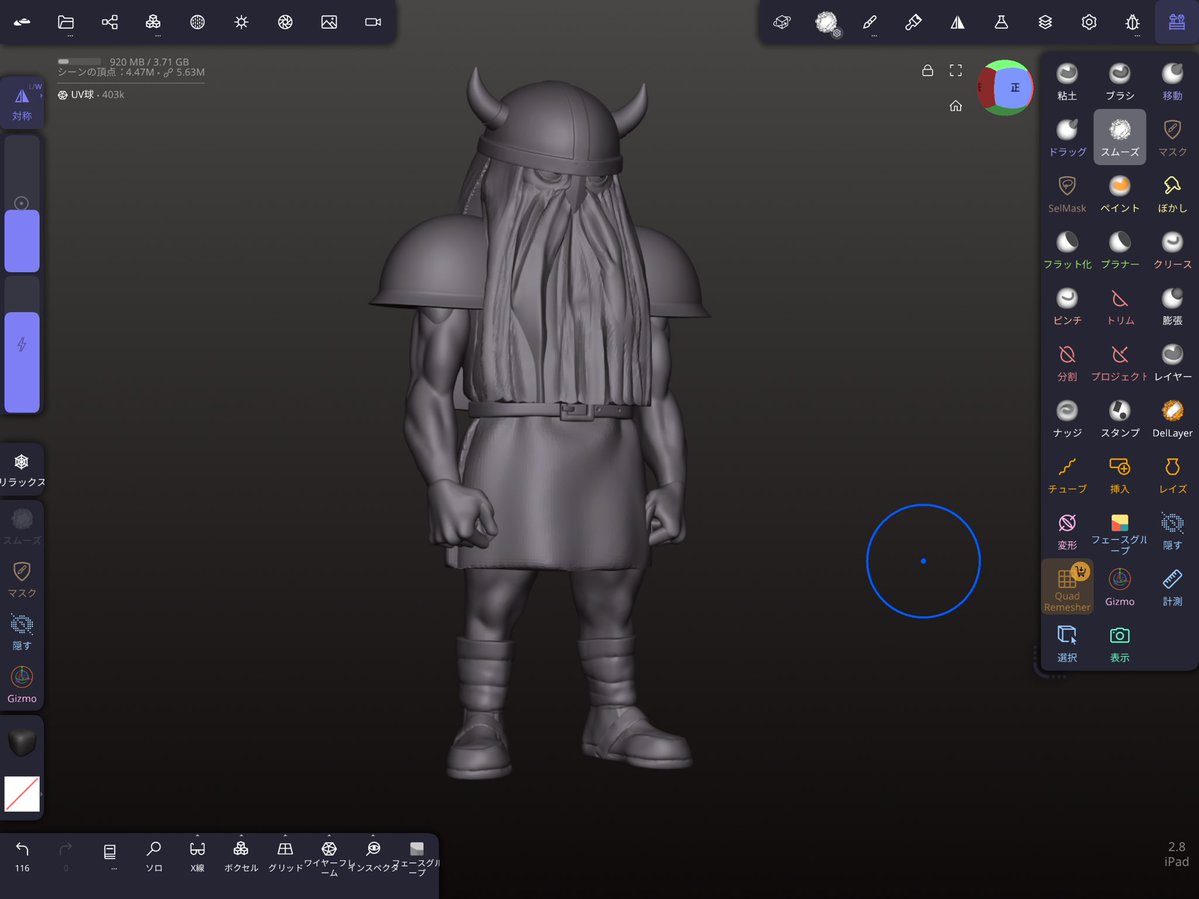1199x899 pixels.
Task: Select the フェースグループ tool in right panel
Action: pos(1119,532)
